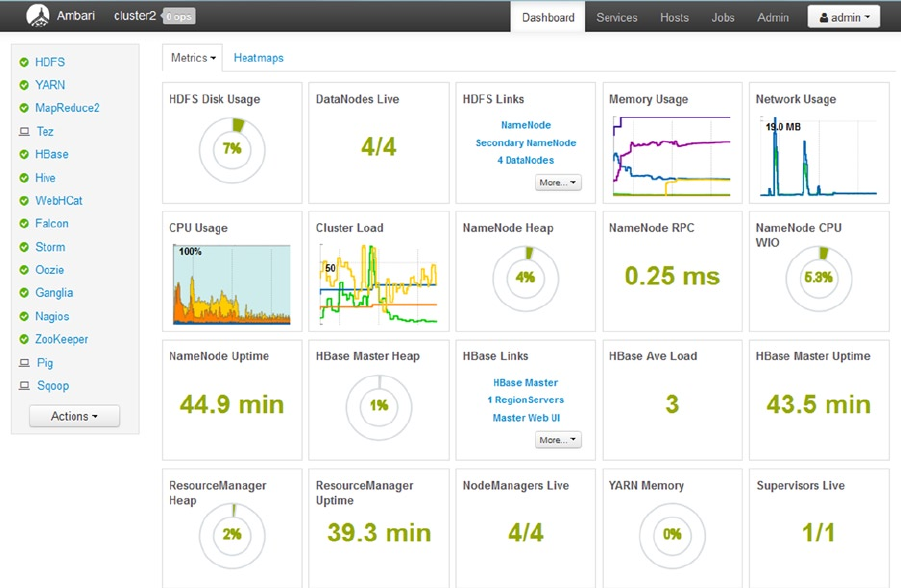Expand More in HDFS Links widget

[x=558, y=182]
